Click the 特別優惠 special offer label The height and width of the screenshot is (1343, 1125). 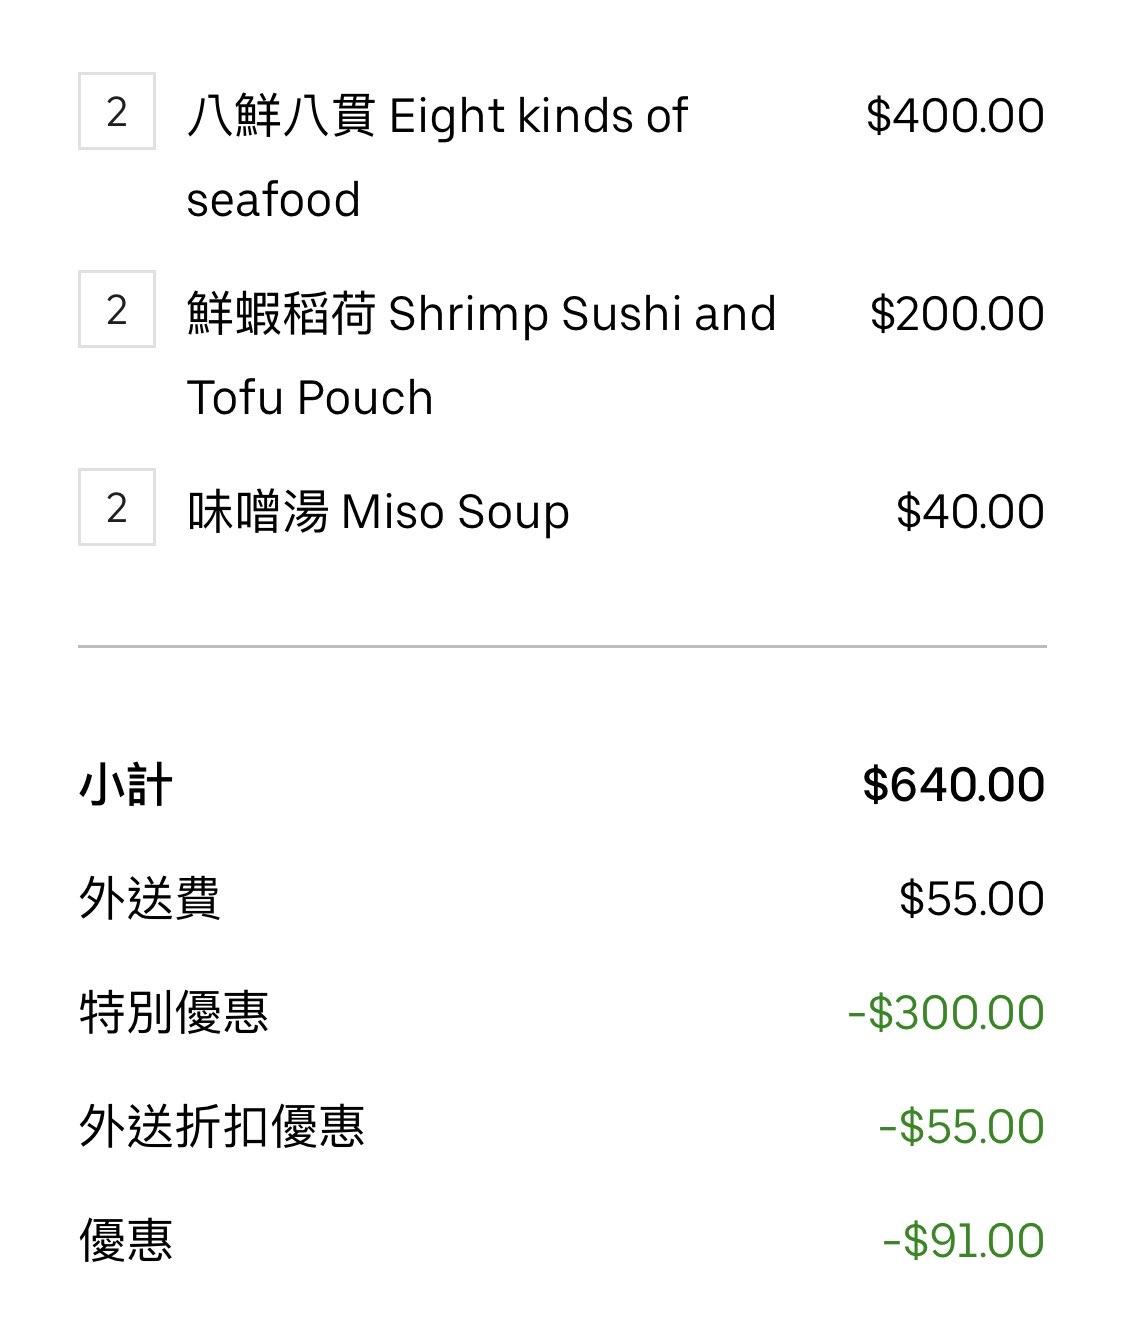174,1012
